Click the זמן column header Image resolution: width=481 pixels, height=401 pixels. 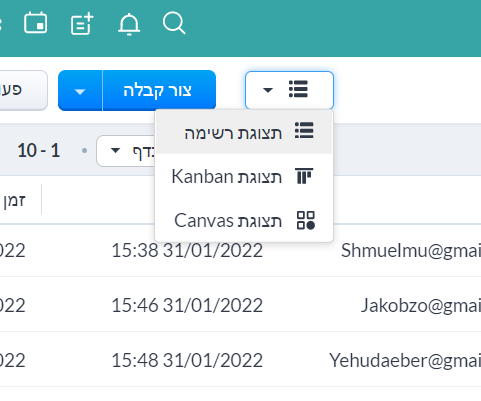[x=14, y=200]
